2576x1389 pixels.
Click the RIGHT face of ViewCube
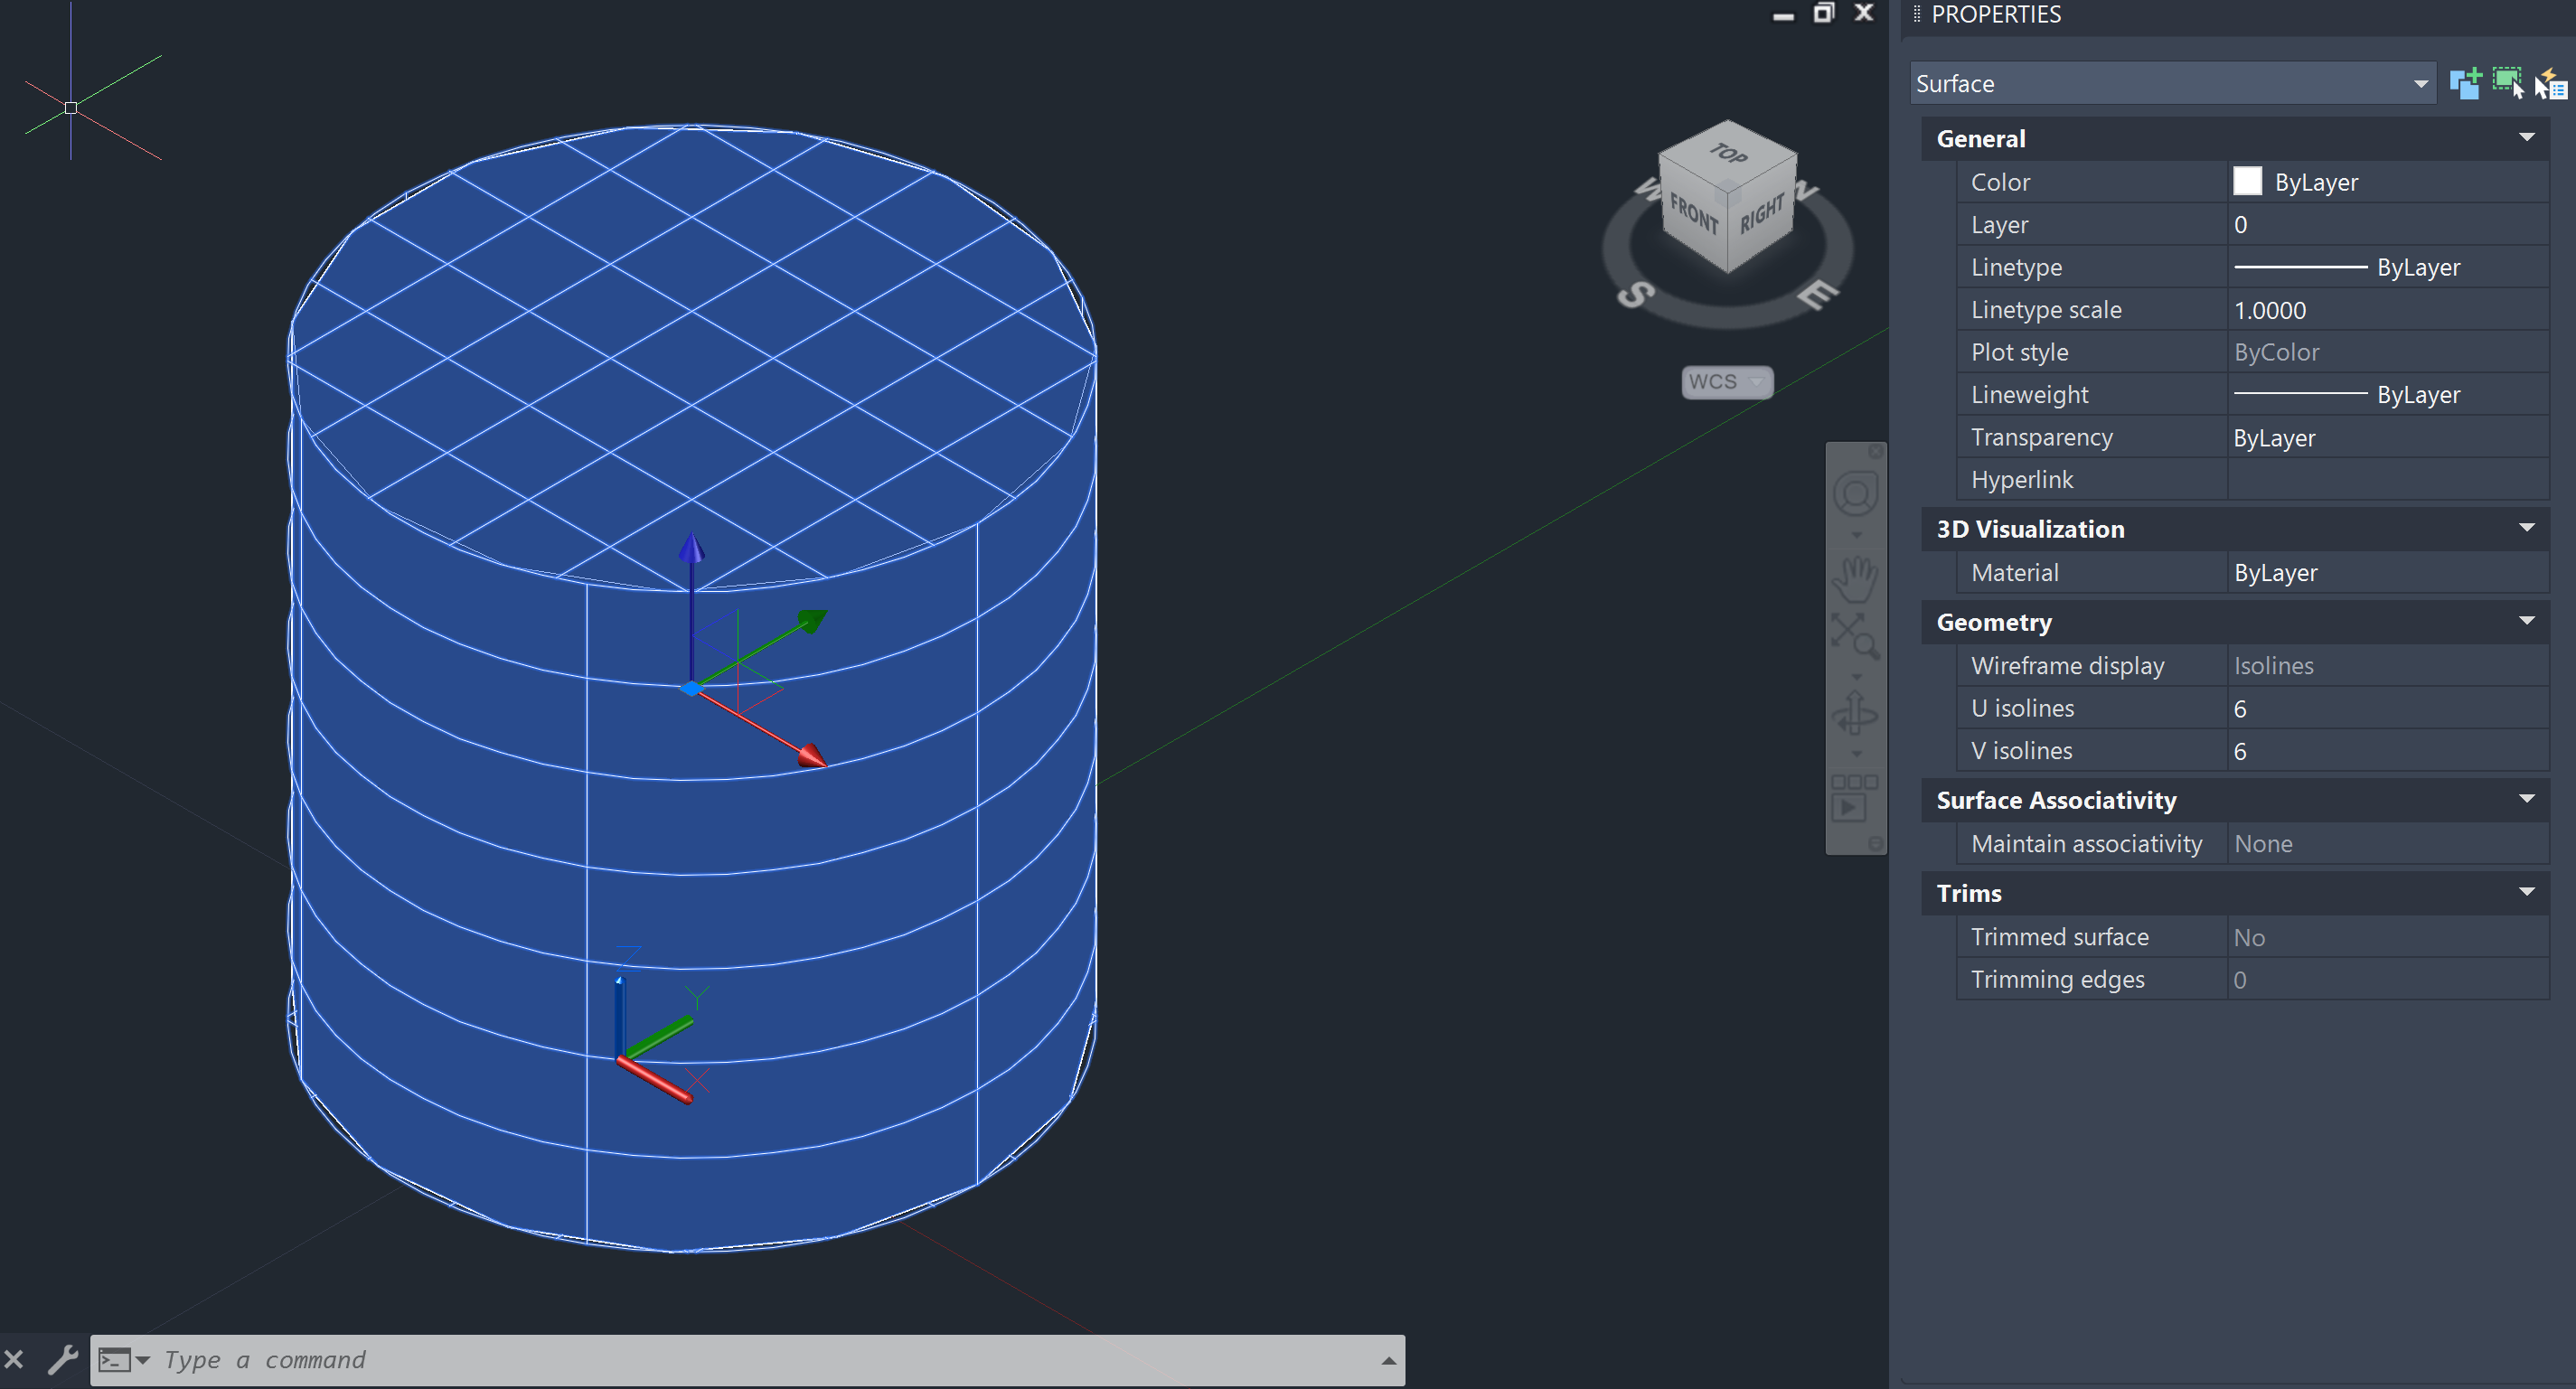(1762, 213)
